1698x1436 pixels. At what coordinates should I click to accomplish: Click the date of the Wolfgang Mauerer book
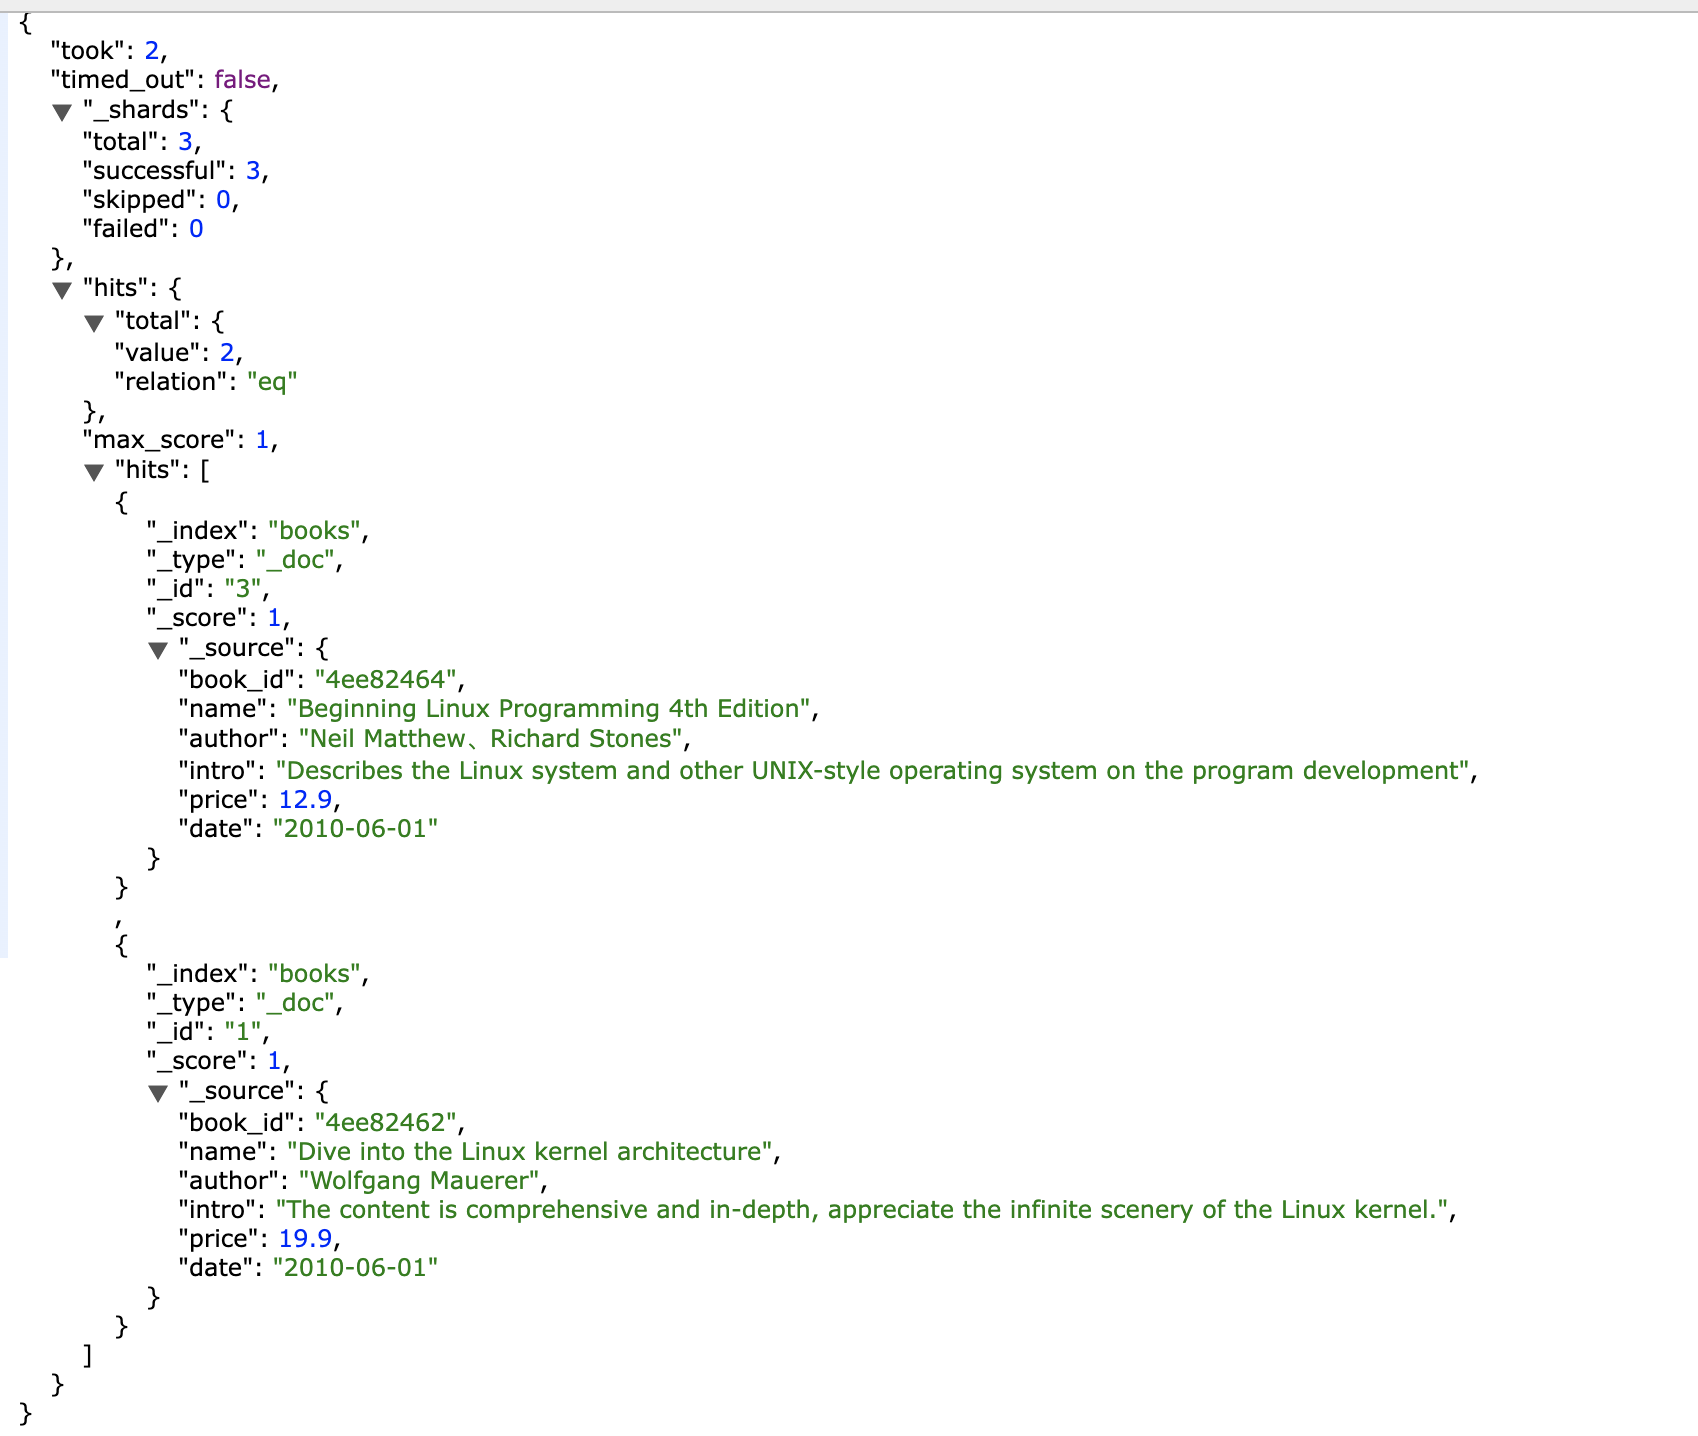click(355, 1268)
